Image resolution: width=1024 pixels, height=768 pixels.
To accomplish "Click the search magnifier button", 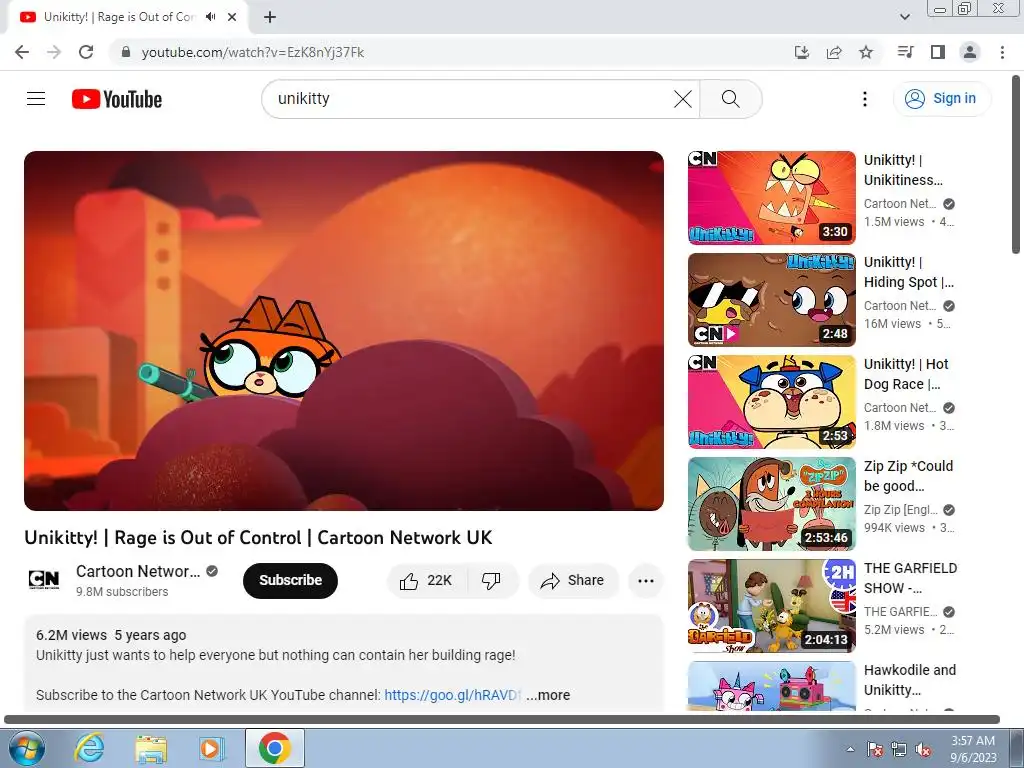I will (x=731, y=99).
